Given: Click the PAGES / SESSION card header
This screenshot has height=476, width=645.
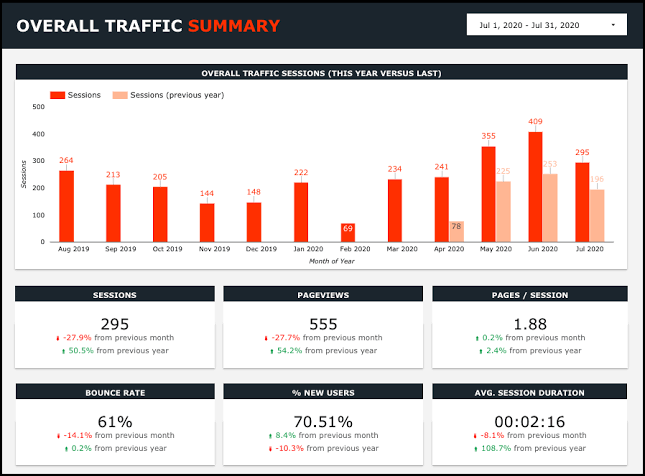Looking at the screenshot, I should click(x=530, y=294).
